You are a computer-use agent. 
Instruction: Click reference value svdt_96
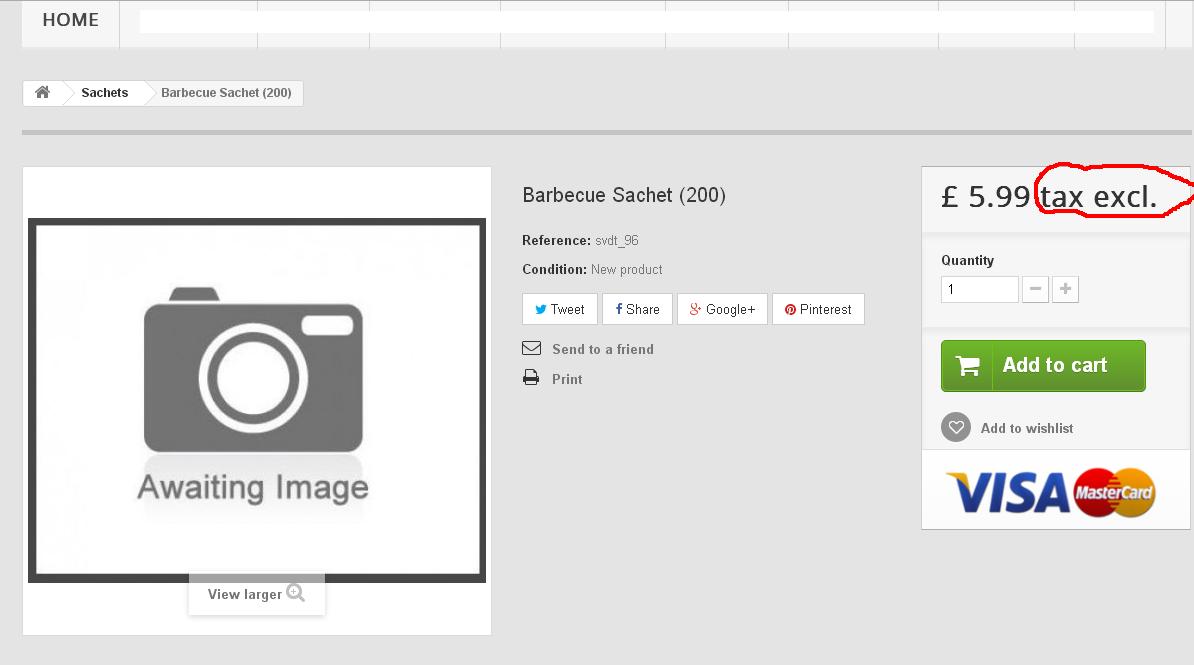pos(617,240)
